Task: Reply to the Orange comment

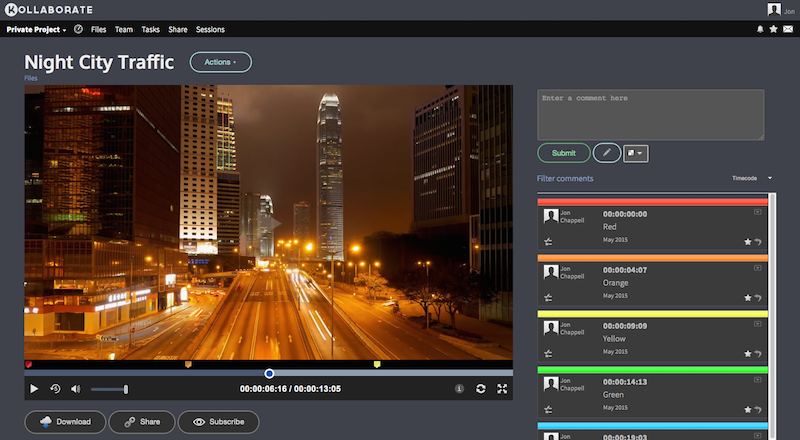Action: click(758, 298)
